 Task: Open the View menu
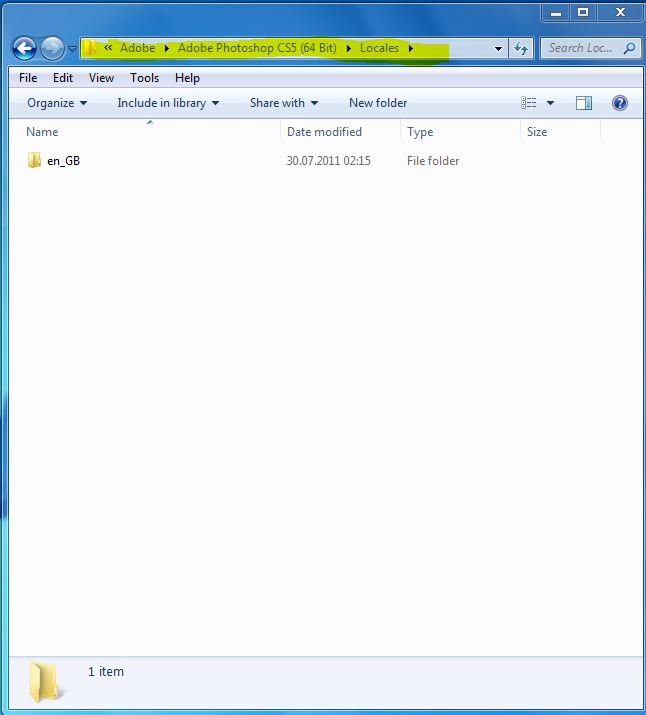(101, 78)
